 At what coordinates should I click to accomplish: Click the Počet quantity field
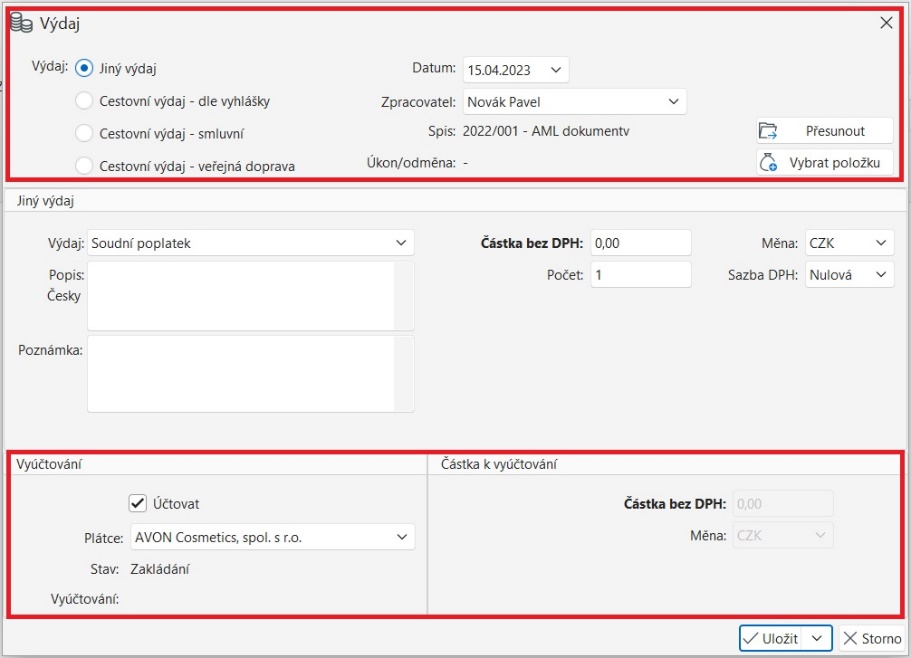click(x=640, y=274)
